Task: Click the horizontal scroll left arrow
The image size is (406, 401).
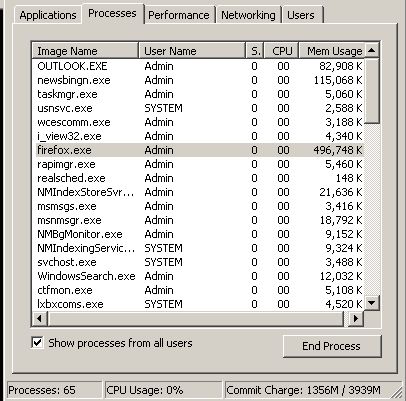Action: [x=40, y=319]
